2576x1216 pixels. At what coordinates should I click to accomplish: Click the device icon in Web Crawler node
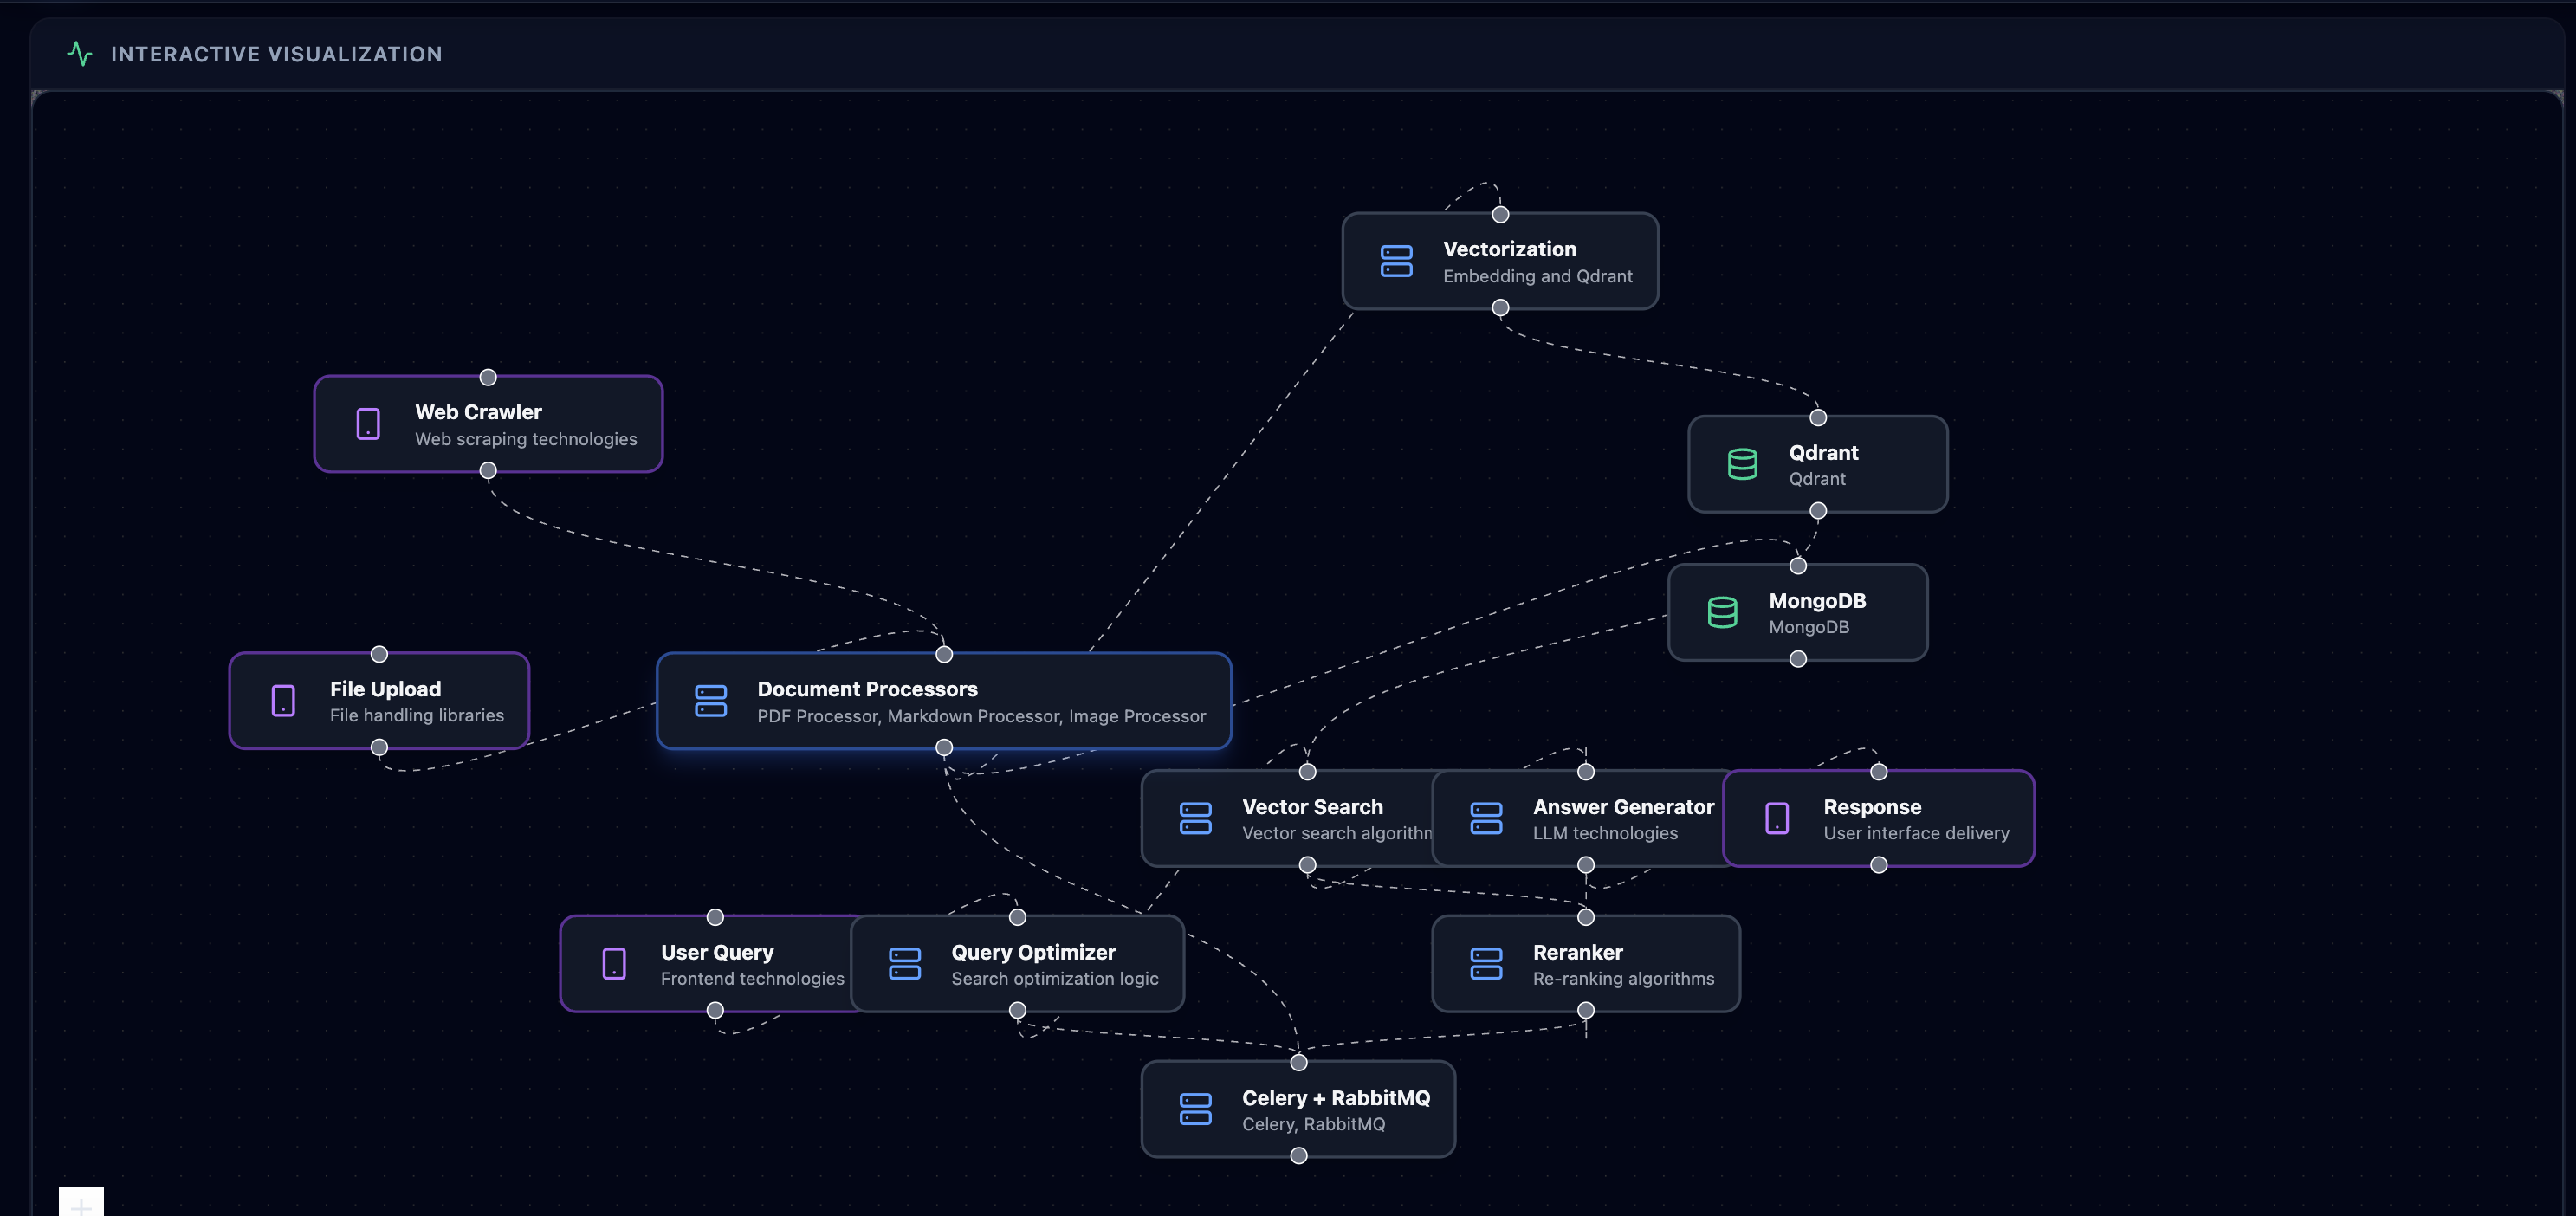[x=368, y=424]
